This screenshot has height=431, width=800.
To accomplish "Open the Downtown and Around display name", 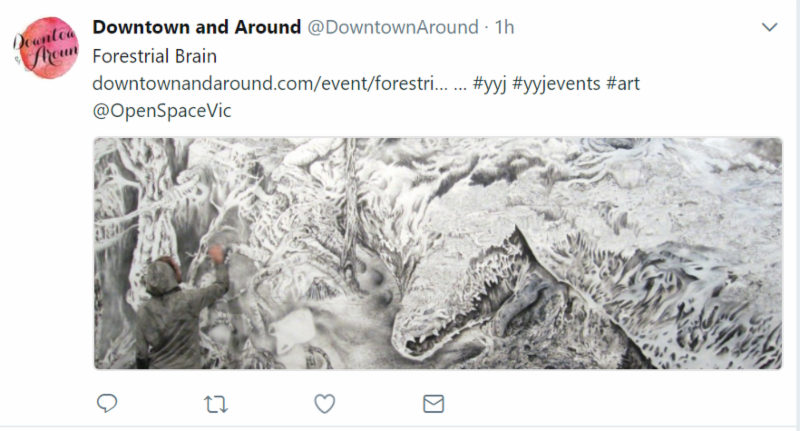I will pos(196,27).
